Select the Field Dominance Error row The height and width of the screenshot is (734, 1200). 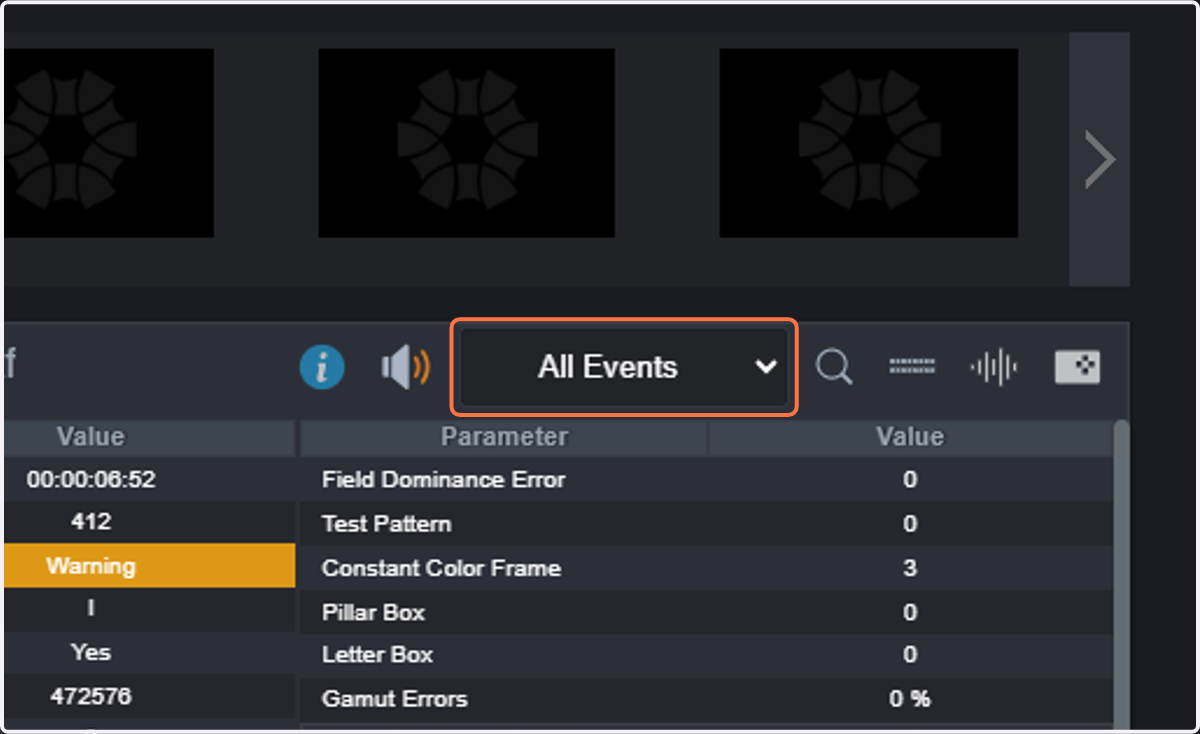(706, 480)
